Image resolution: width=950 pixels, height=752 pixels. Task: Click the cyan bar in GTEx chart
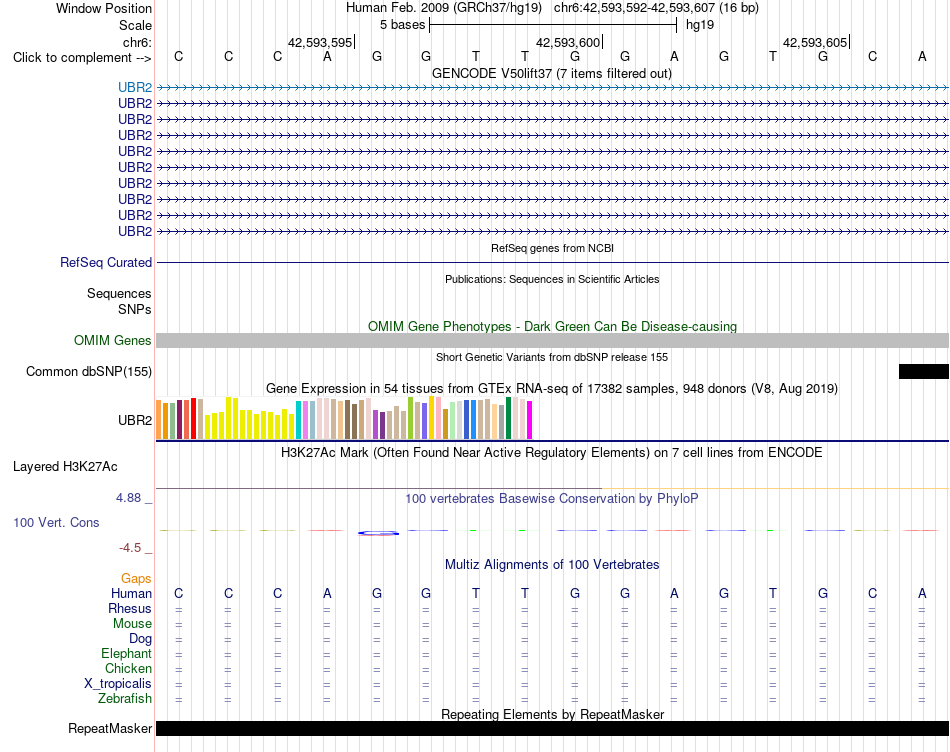coord(298,420)
